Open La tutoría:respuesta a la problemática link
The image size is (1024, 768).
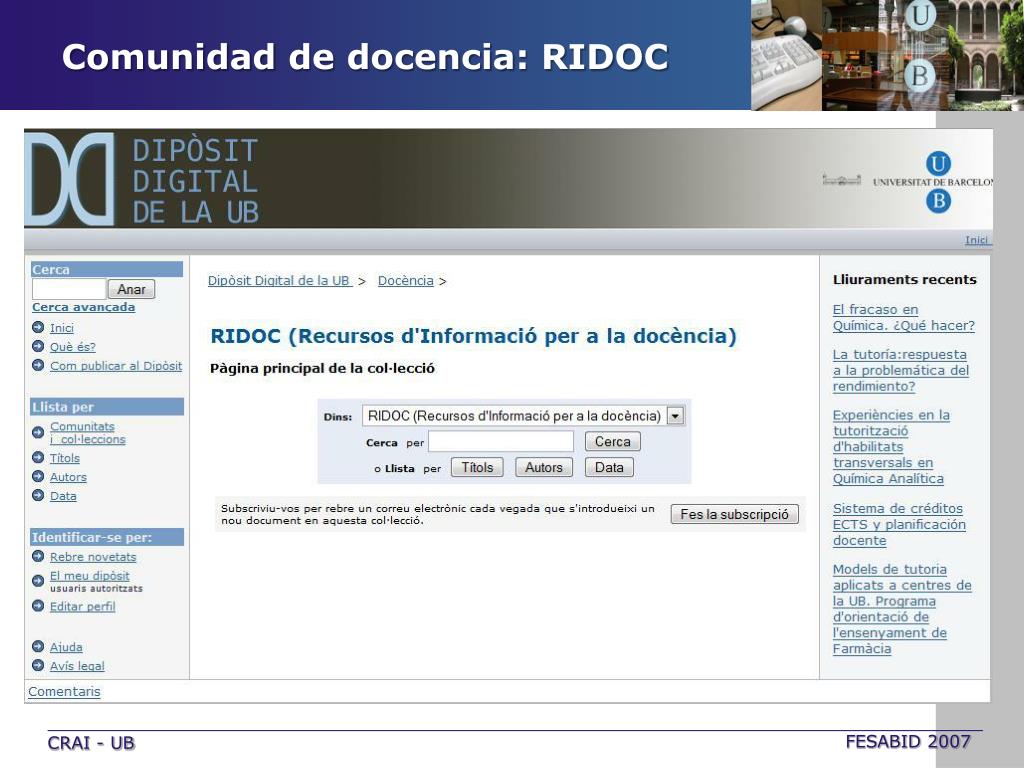tap(901, 370)
